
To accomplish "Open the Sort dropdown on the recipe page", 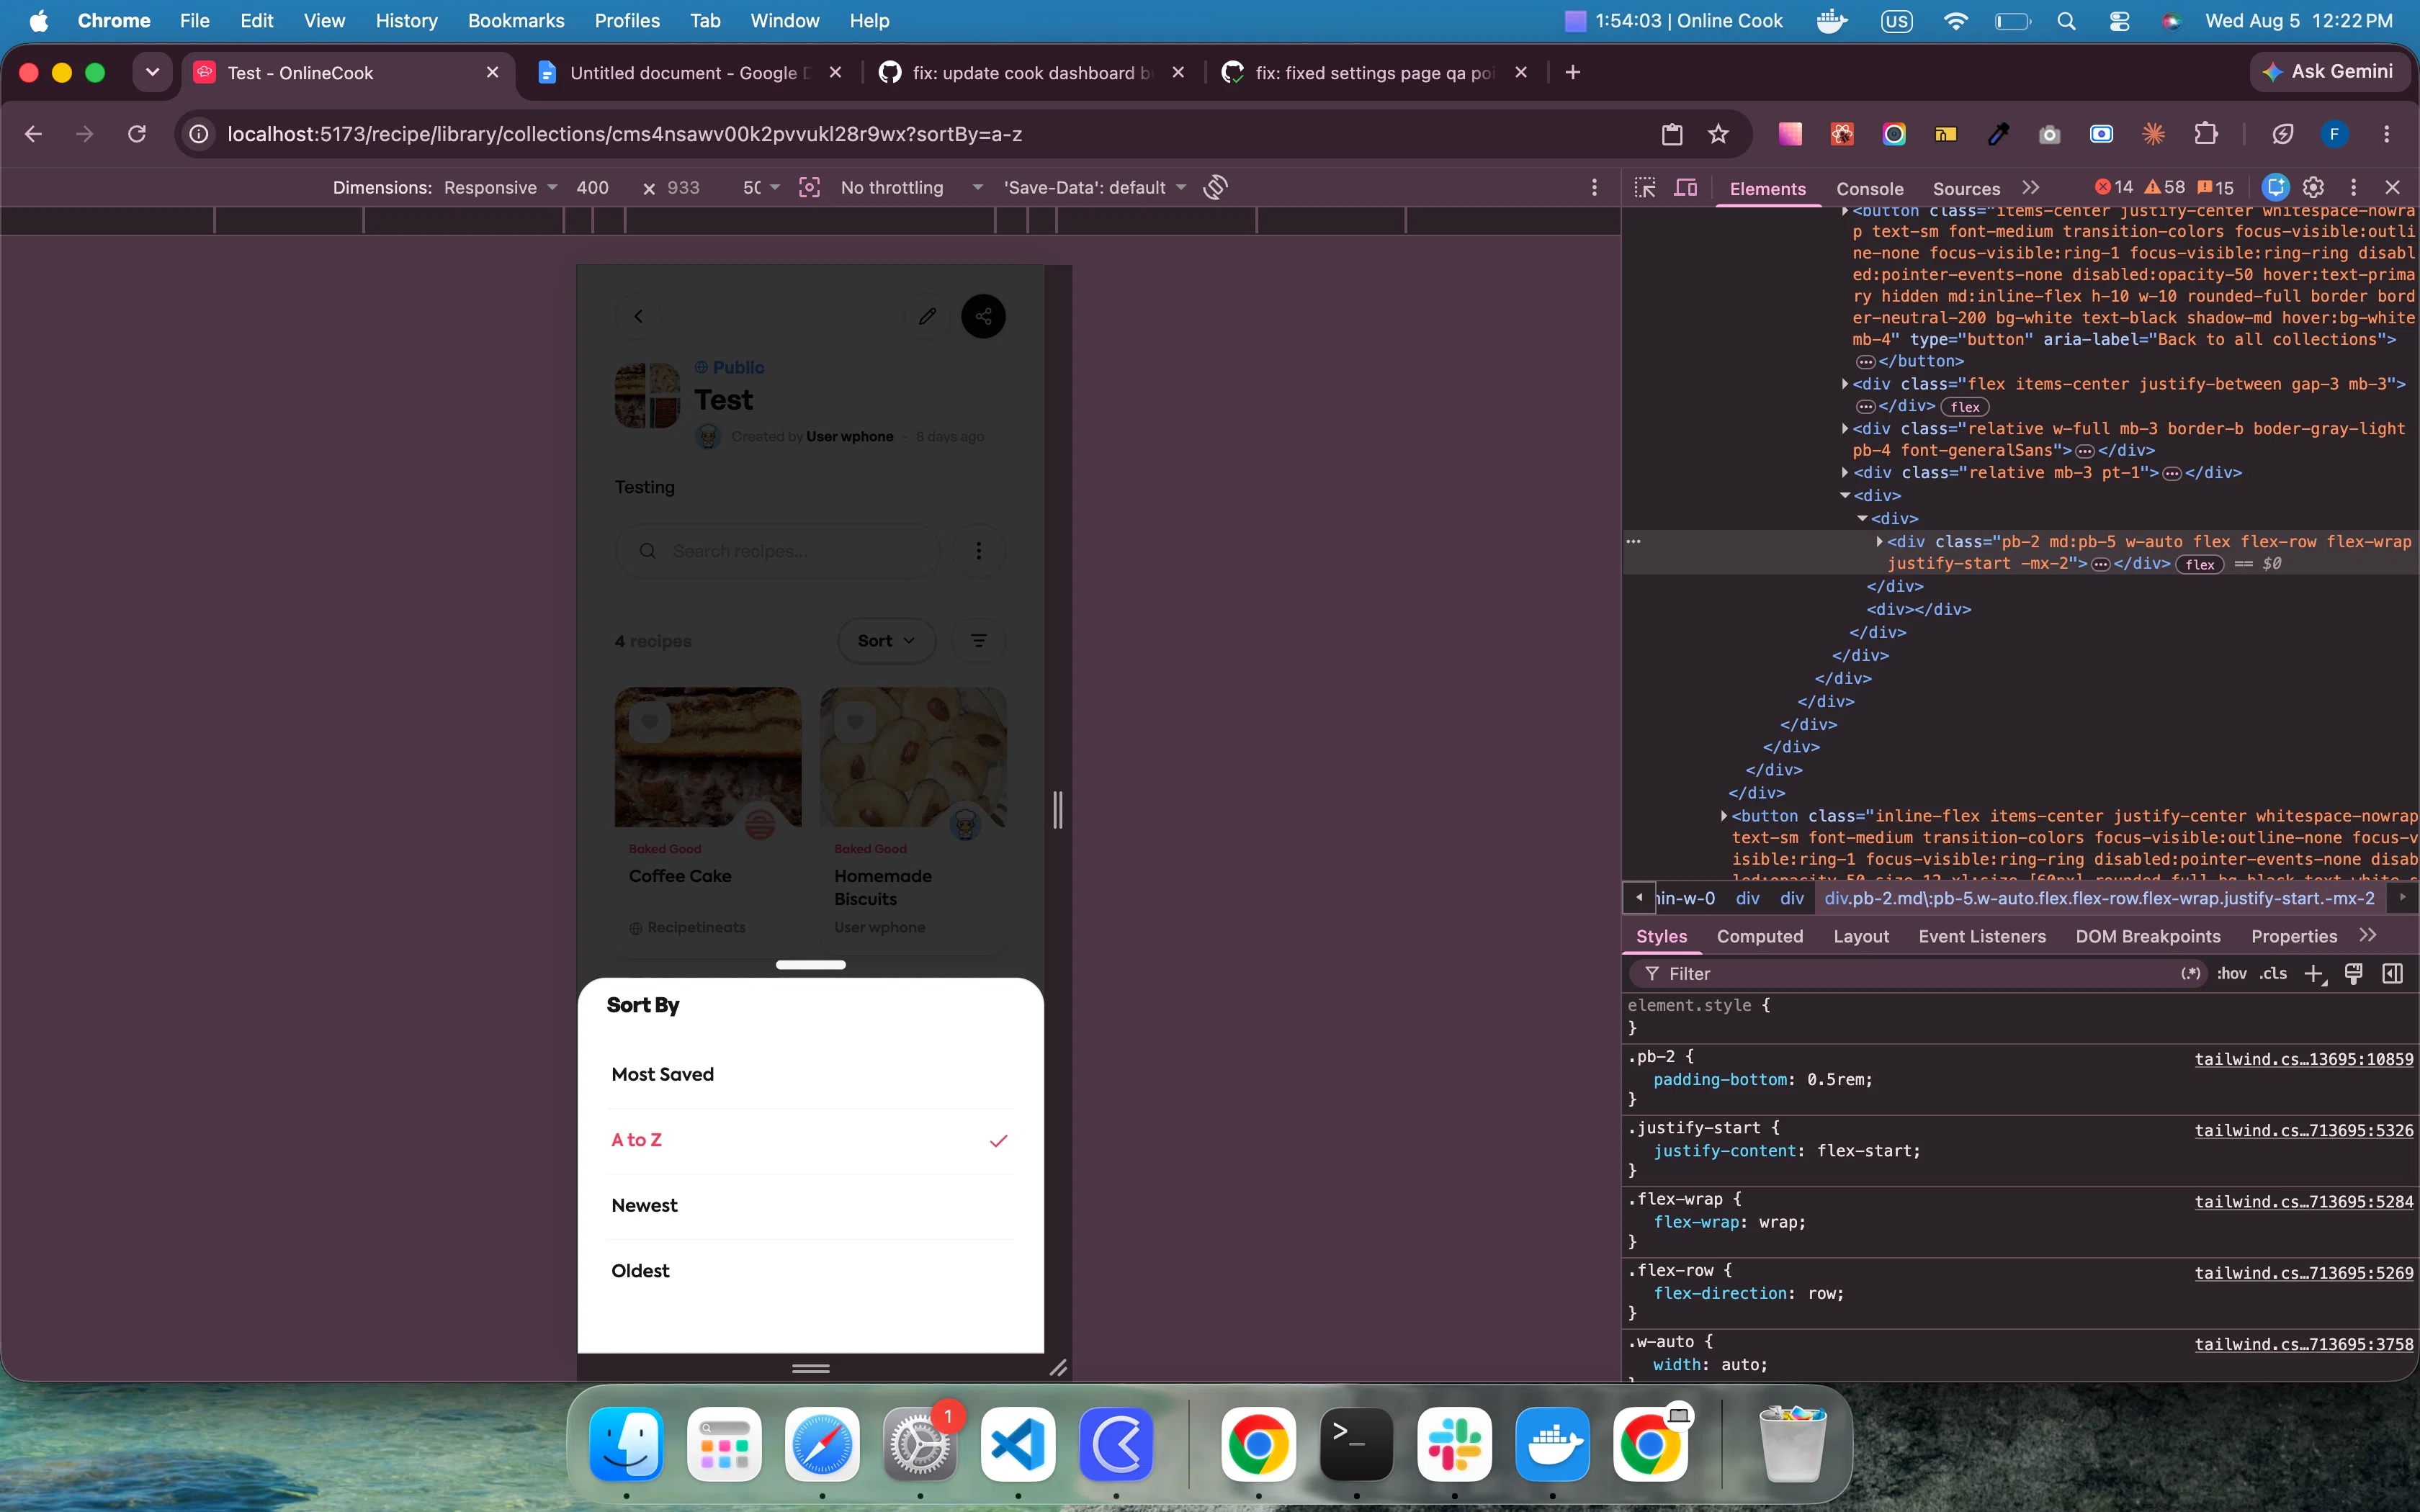I will [x=886, y=641].
